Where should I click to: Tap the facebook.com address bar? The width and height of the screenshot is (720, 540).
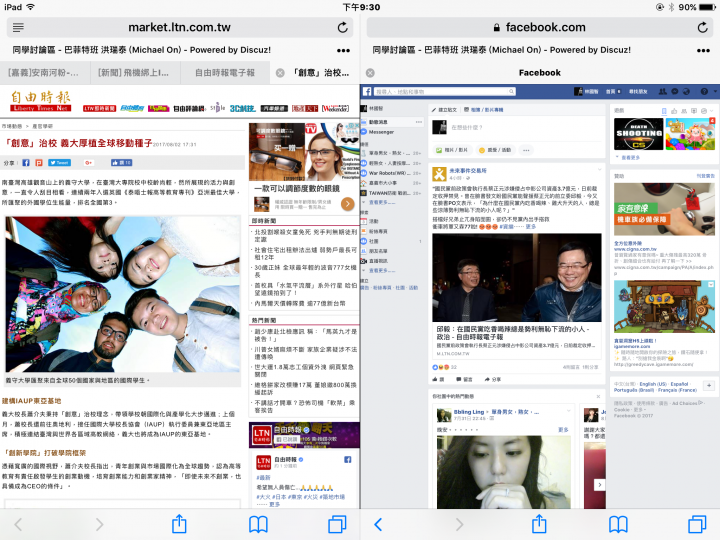point(540,28)
